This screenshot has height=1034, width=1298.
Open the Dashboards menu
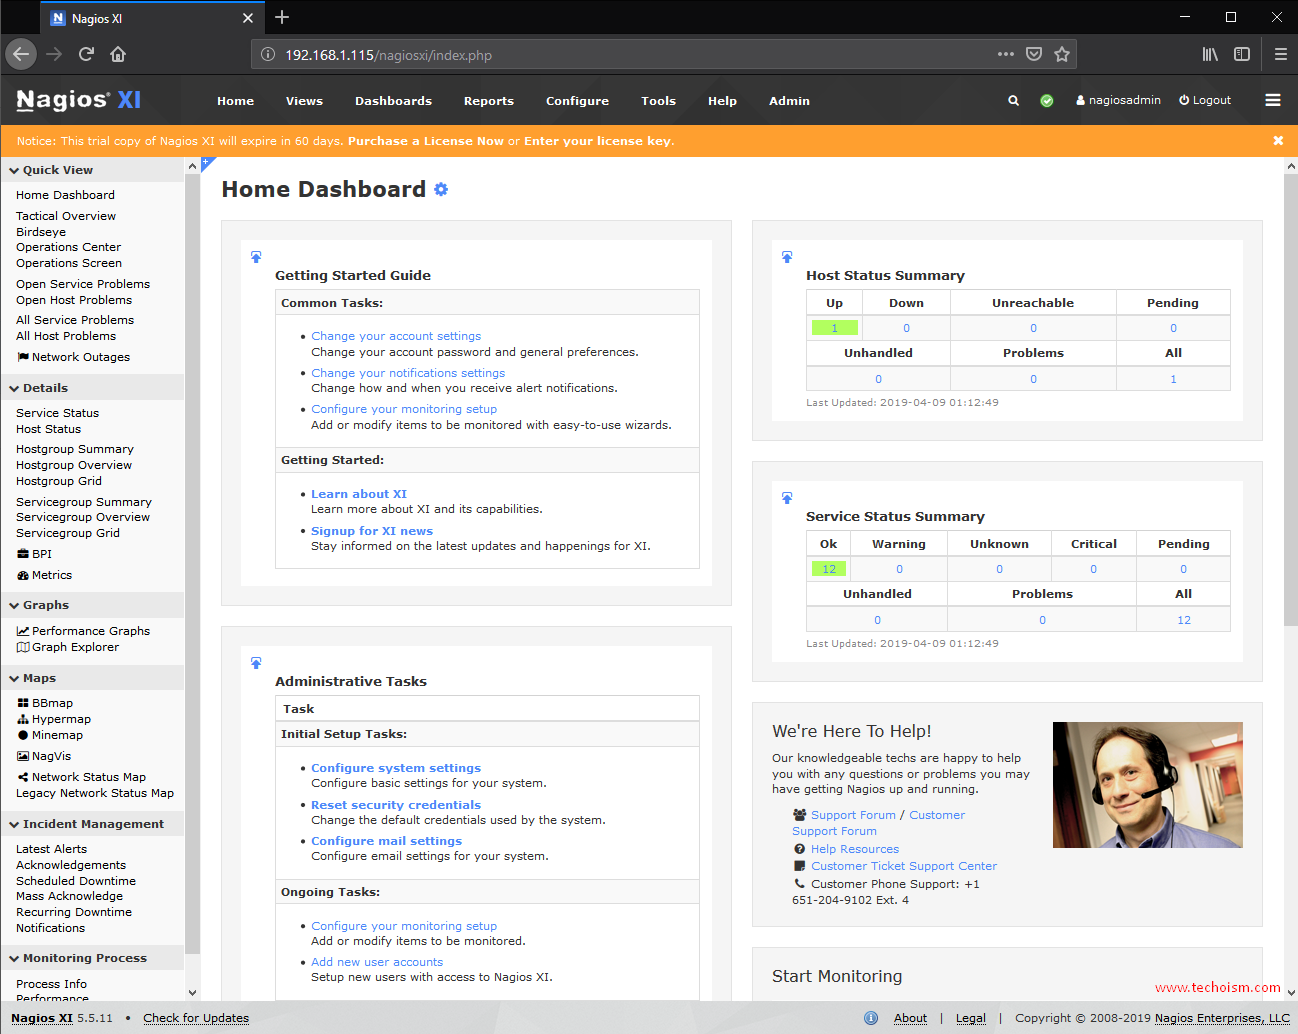pyautogui.click(x=393, y=101)
